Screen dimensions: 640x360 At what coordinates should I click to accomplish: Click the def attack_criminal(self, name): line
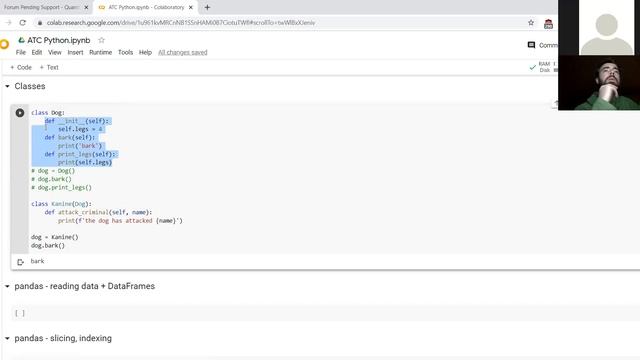[98, 212]
